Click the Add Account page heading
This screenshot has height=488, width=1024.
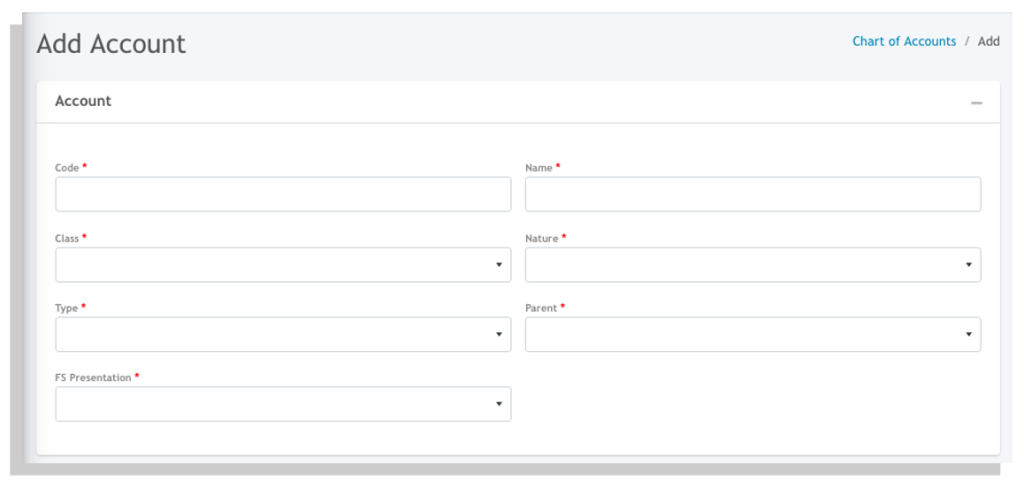tap(111, 44)
